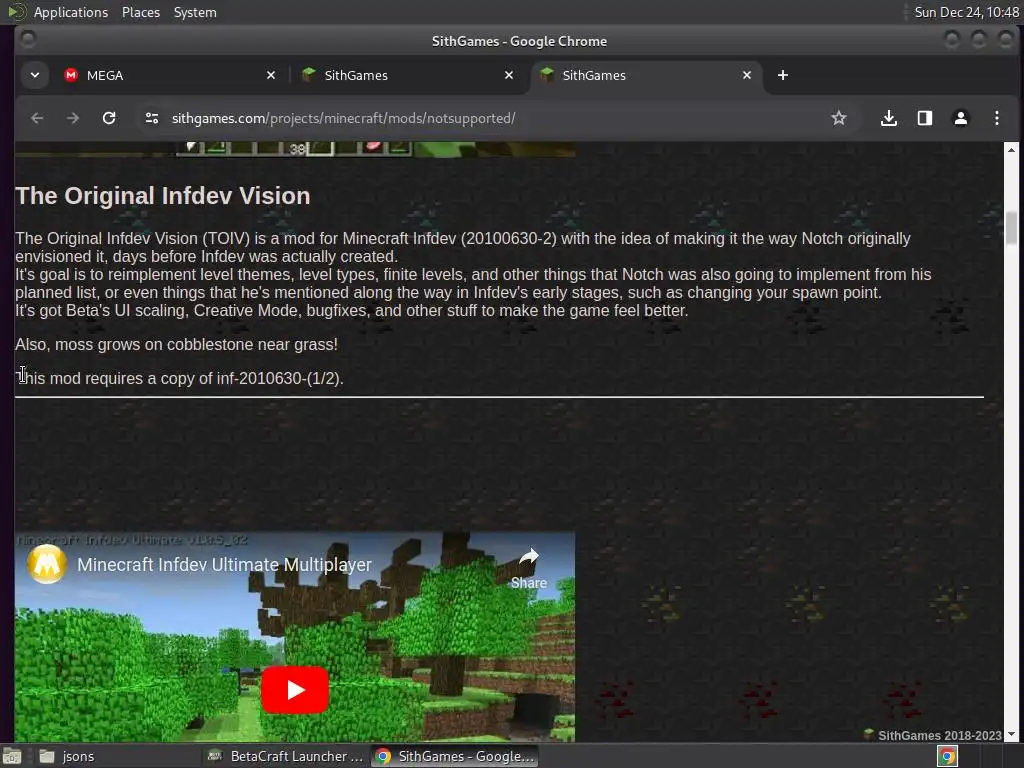Click the screenshot thumbnail above the heading
This screenshot has width=1024, height=768.
pos(295,150)
